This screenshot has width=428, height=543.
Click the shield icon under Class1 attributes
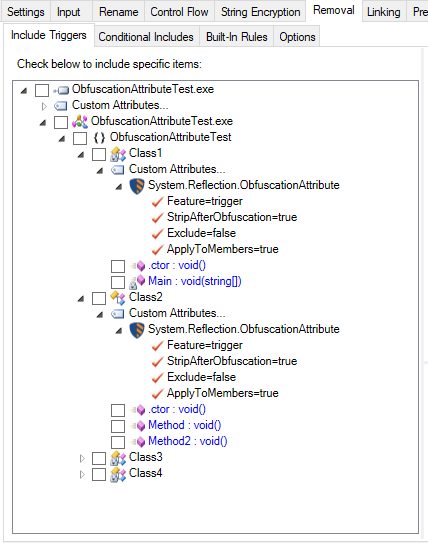tap(137, 186)
